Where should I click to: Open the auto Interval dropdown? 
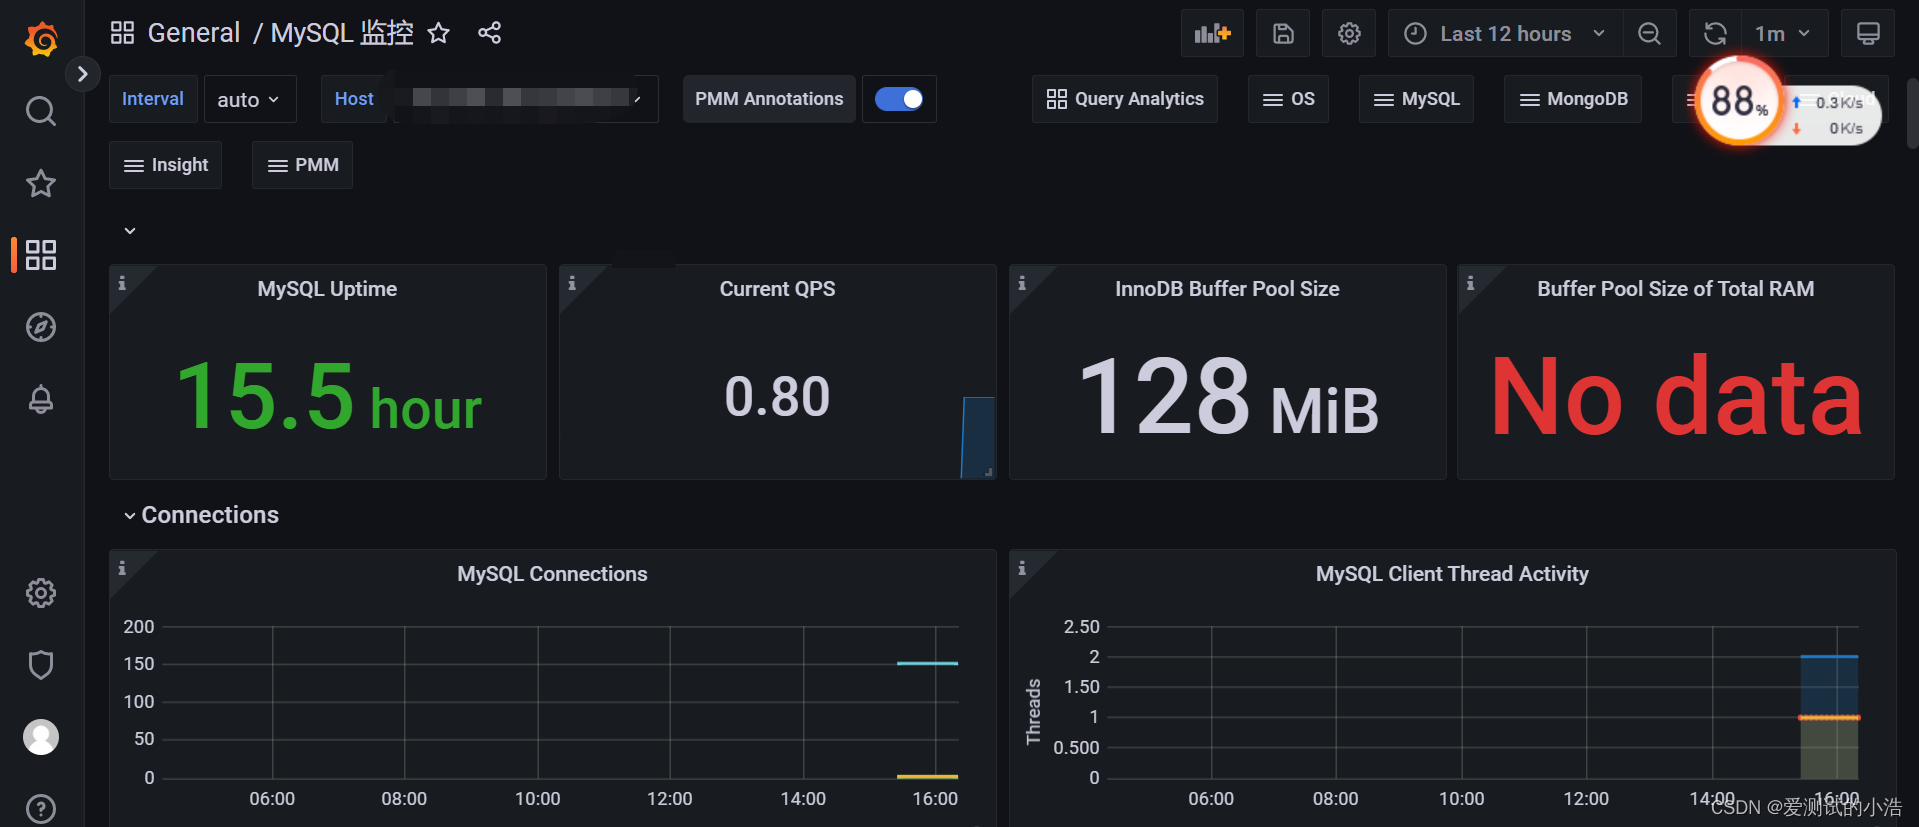[250, 99]
